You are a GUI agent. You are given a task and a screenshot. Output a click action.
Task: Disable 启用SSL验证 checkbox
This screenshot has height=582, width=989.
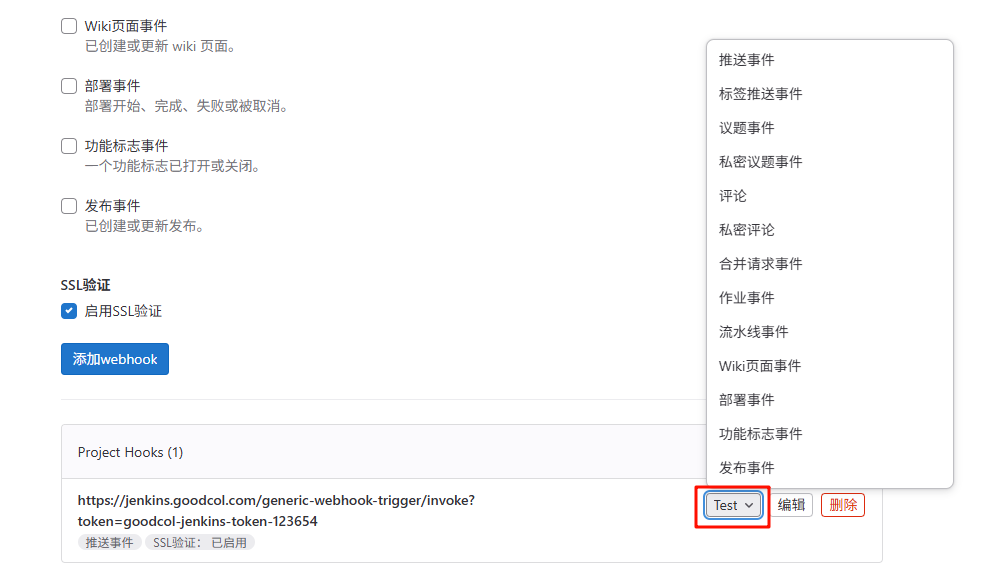pyautogui.click(x=69, y=311)
